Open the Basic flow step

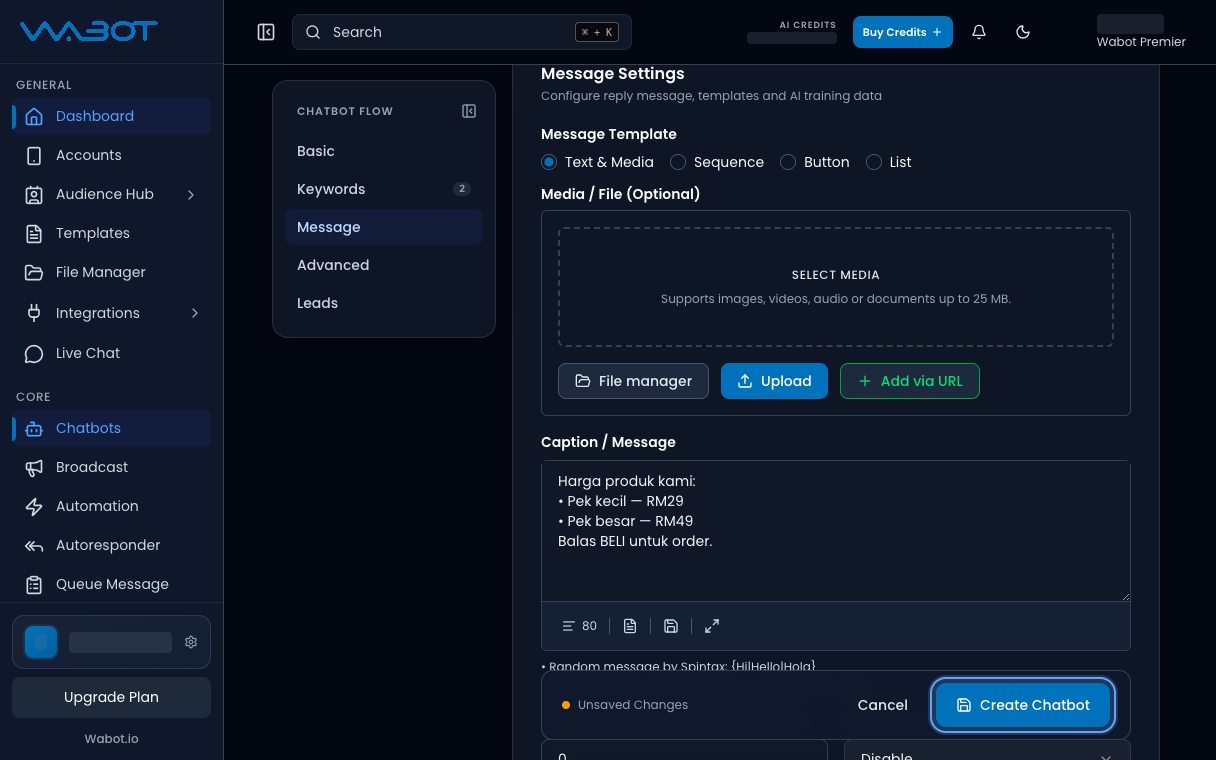(x=384, y=151)
